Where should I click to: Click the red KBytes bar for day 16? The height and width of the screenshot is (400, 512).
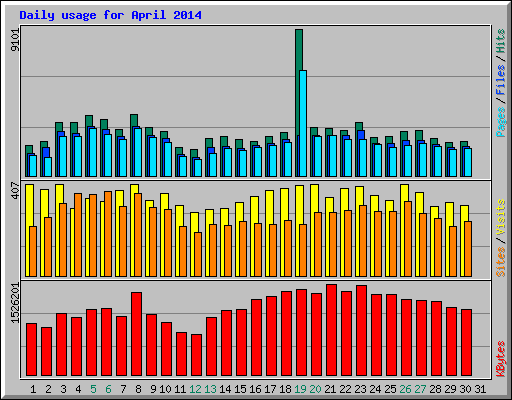click(256, 337)
